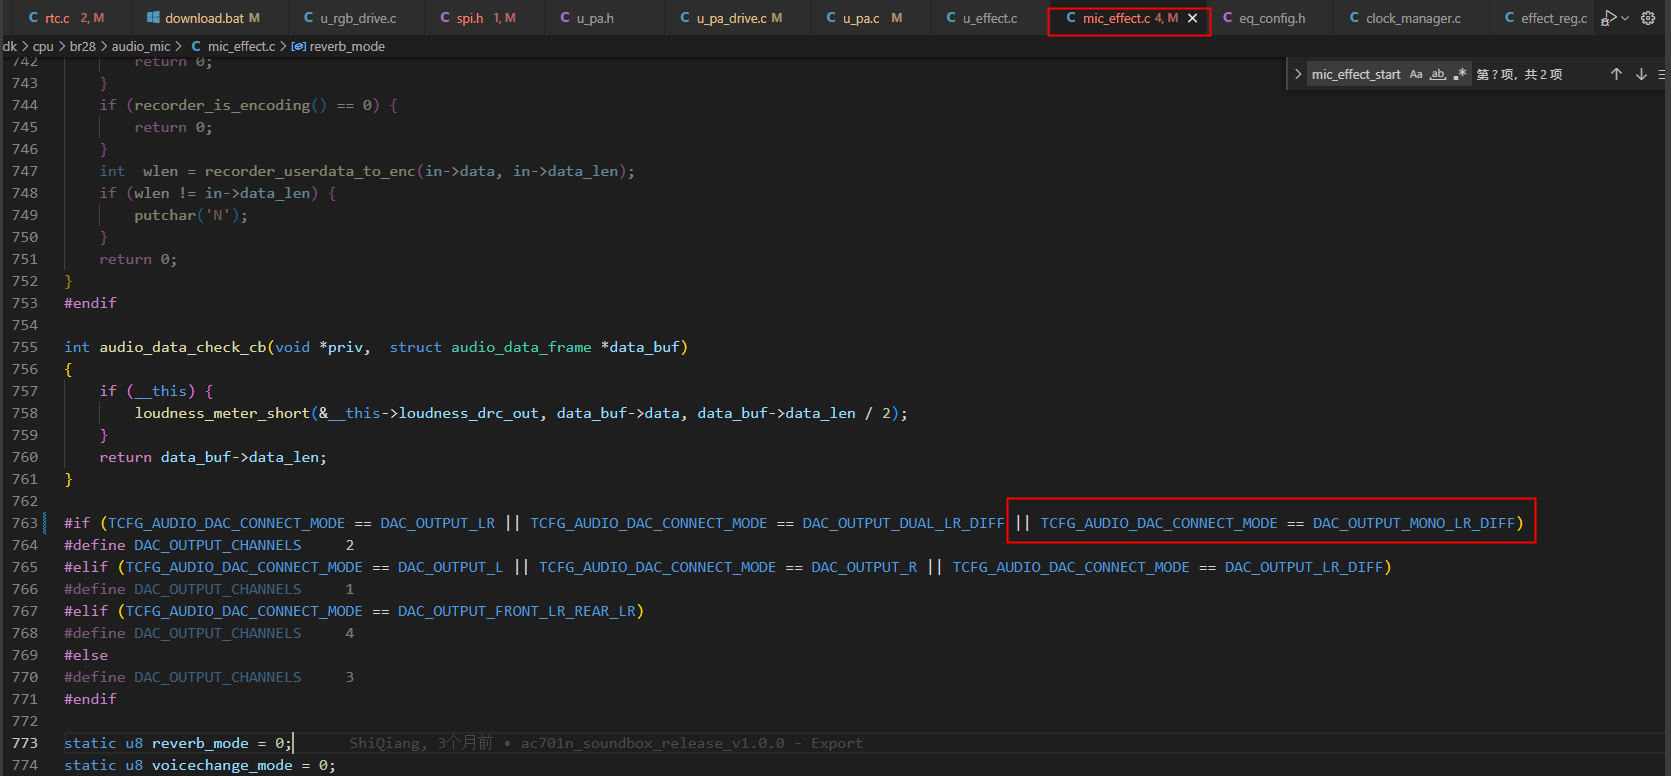Close the mic_effect.c tab
This screenshot has height=776, width=1671.
point(1192,18)
